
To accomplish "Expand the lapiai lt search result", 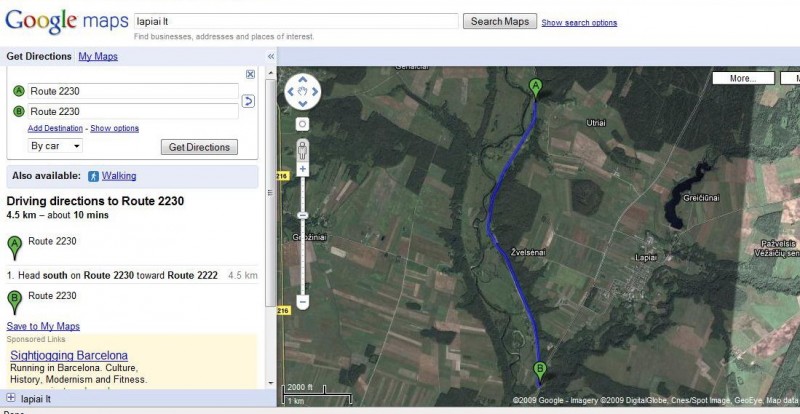I will pos(11,399).
